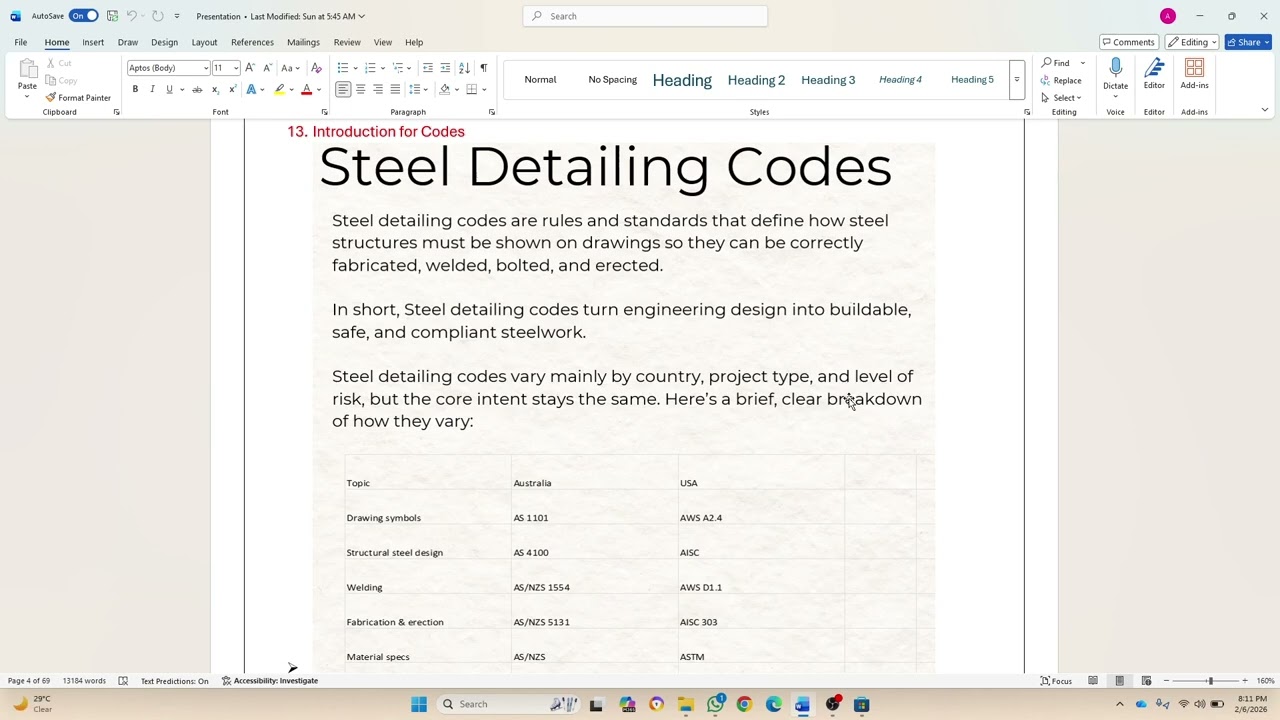Click the title bar Search box

645,16
